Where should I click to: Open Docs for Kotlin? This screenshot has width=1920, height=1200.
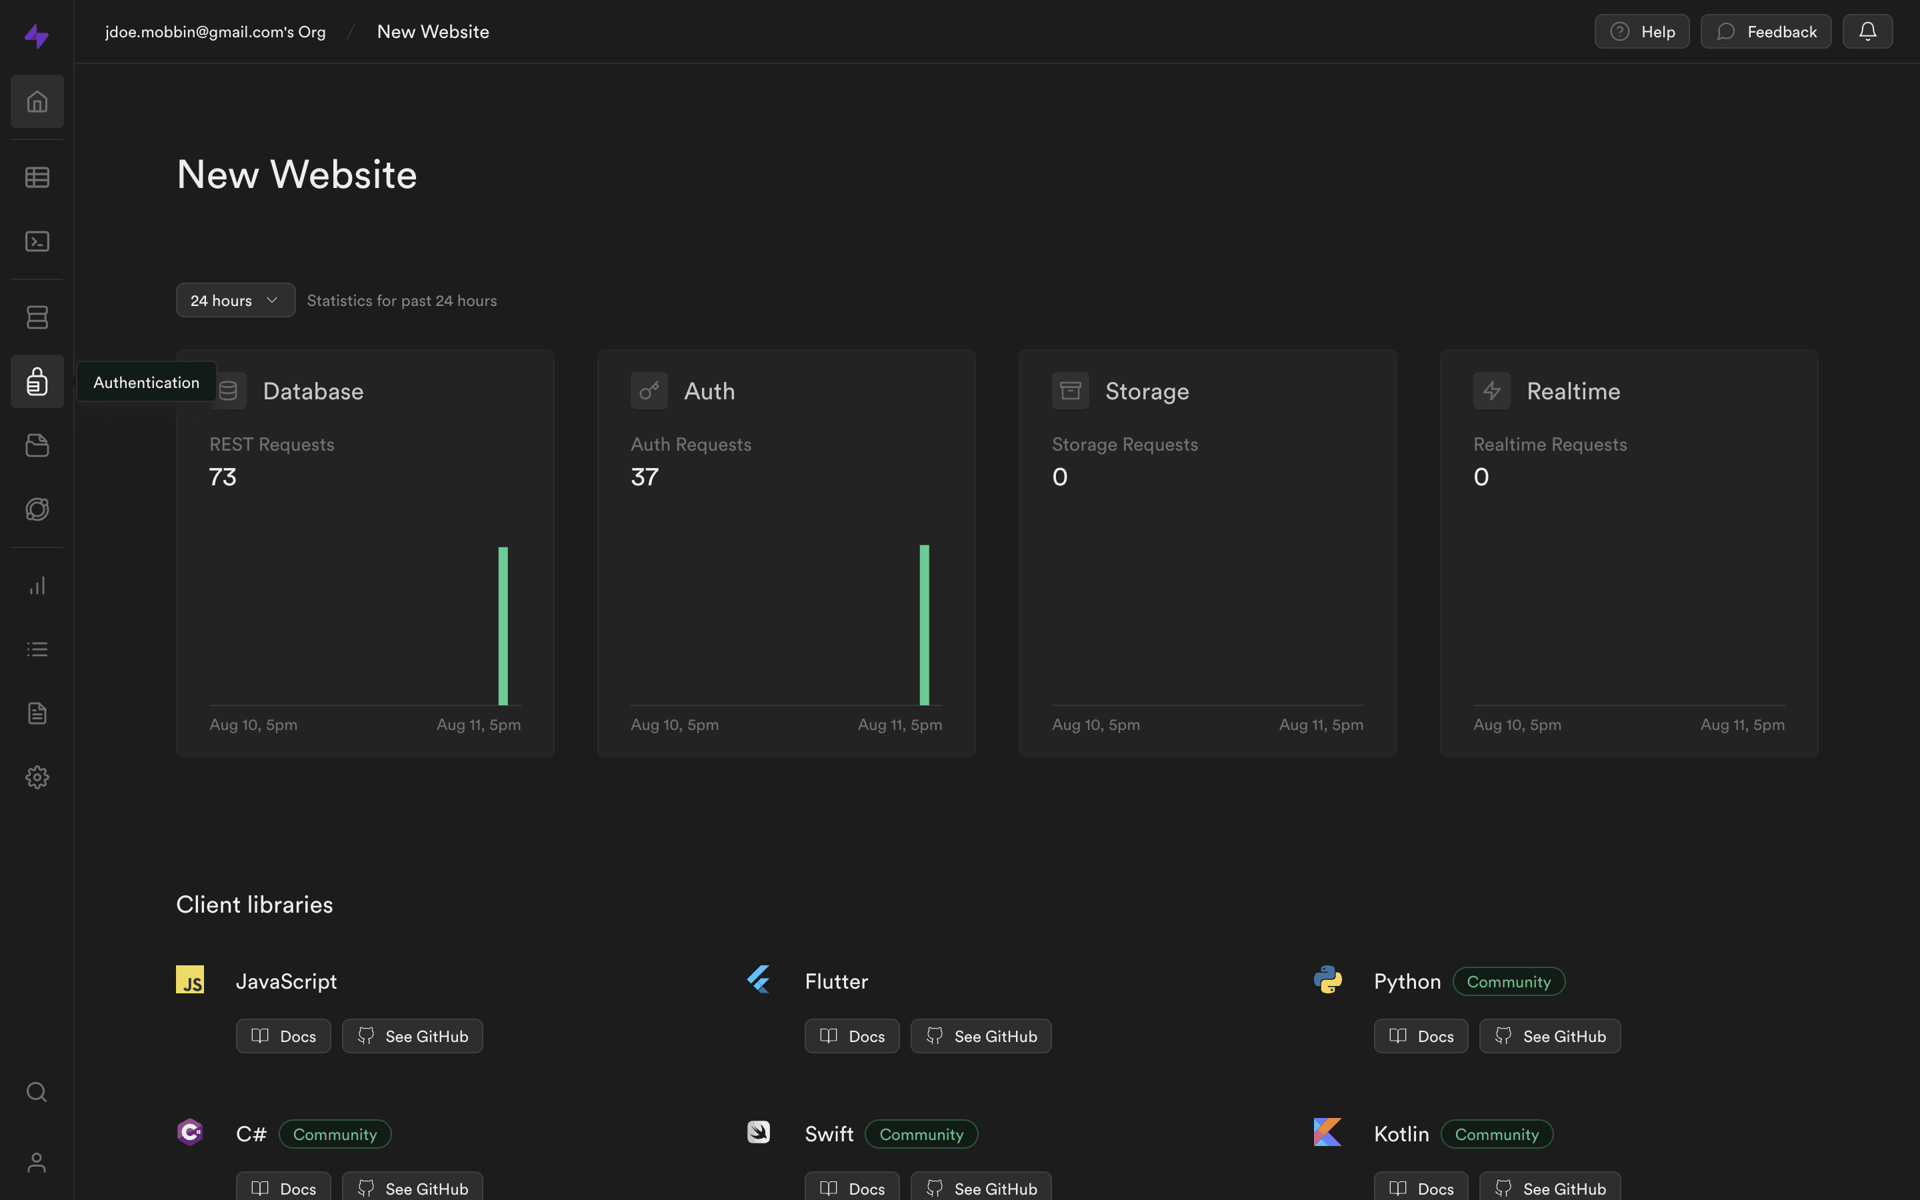1421,1186
